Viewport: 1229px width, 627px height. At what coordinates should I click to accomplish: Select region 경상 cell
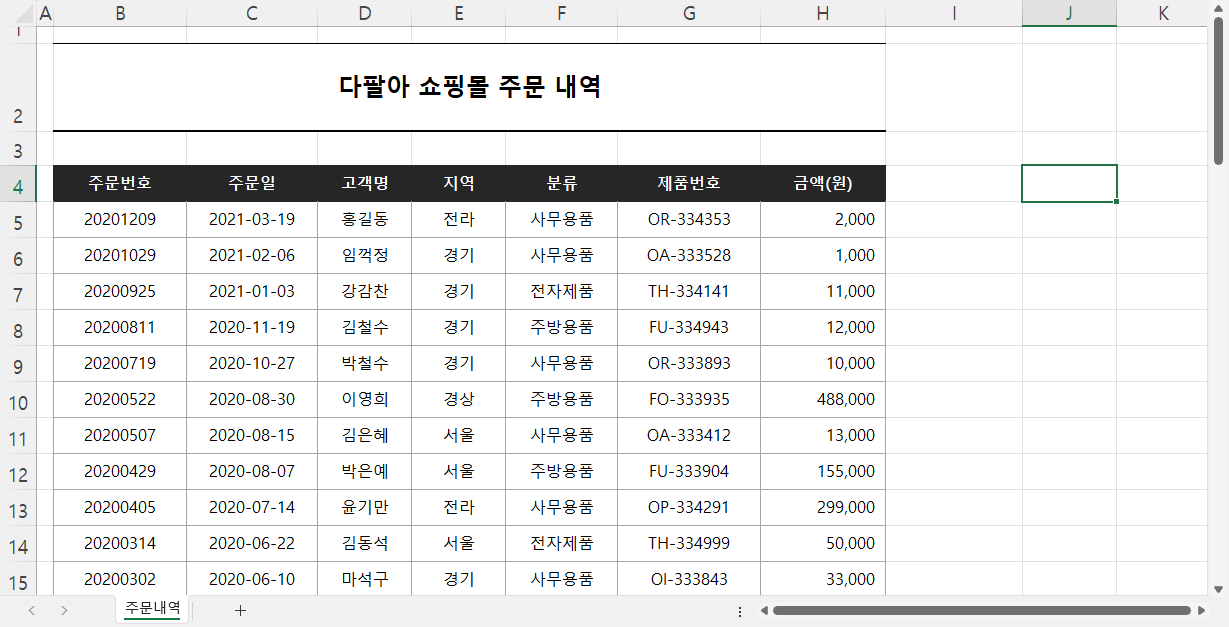[x=459, y=400]
